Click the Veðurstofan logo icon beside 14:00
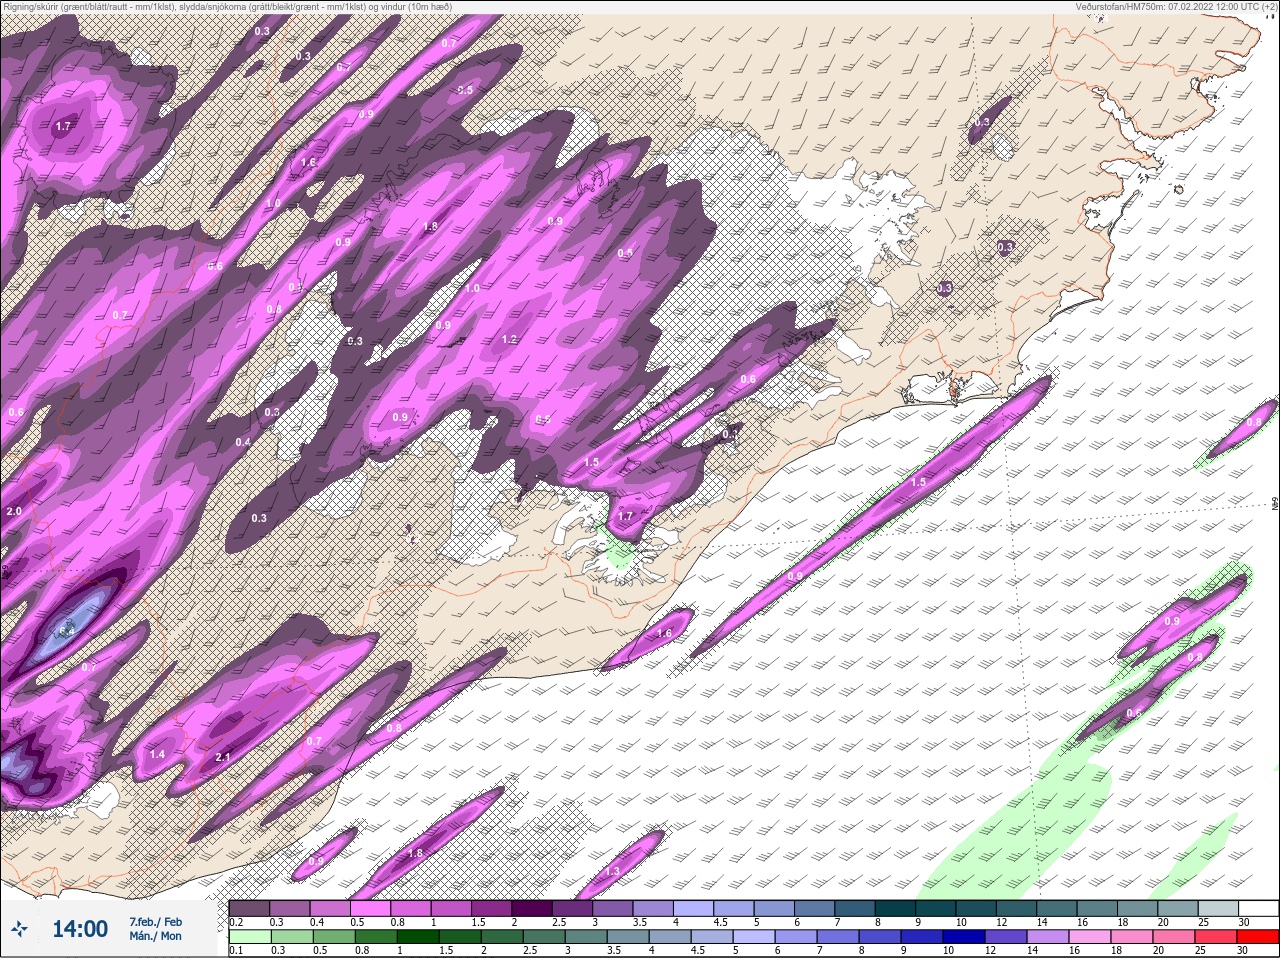This screenshot has height=958, width=1280. (x=18, y=929)
